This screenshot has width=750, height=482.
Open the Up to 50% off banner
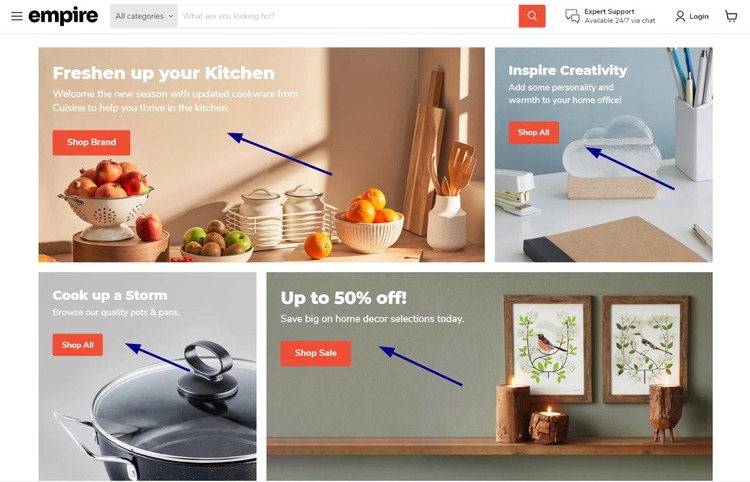tap(489, 376)
